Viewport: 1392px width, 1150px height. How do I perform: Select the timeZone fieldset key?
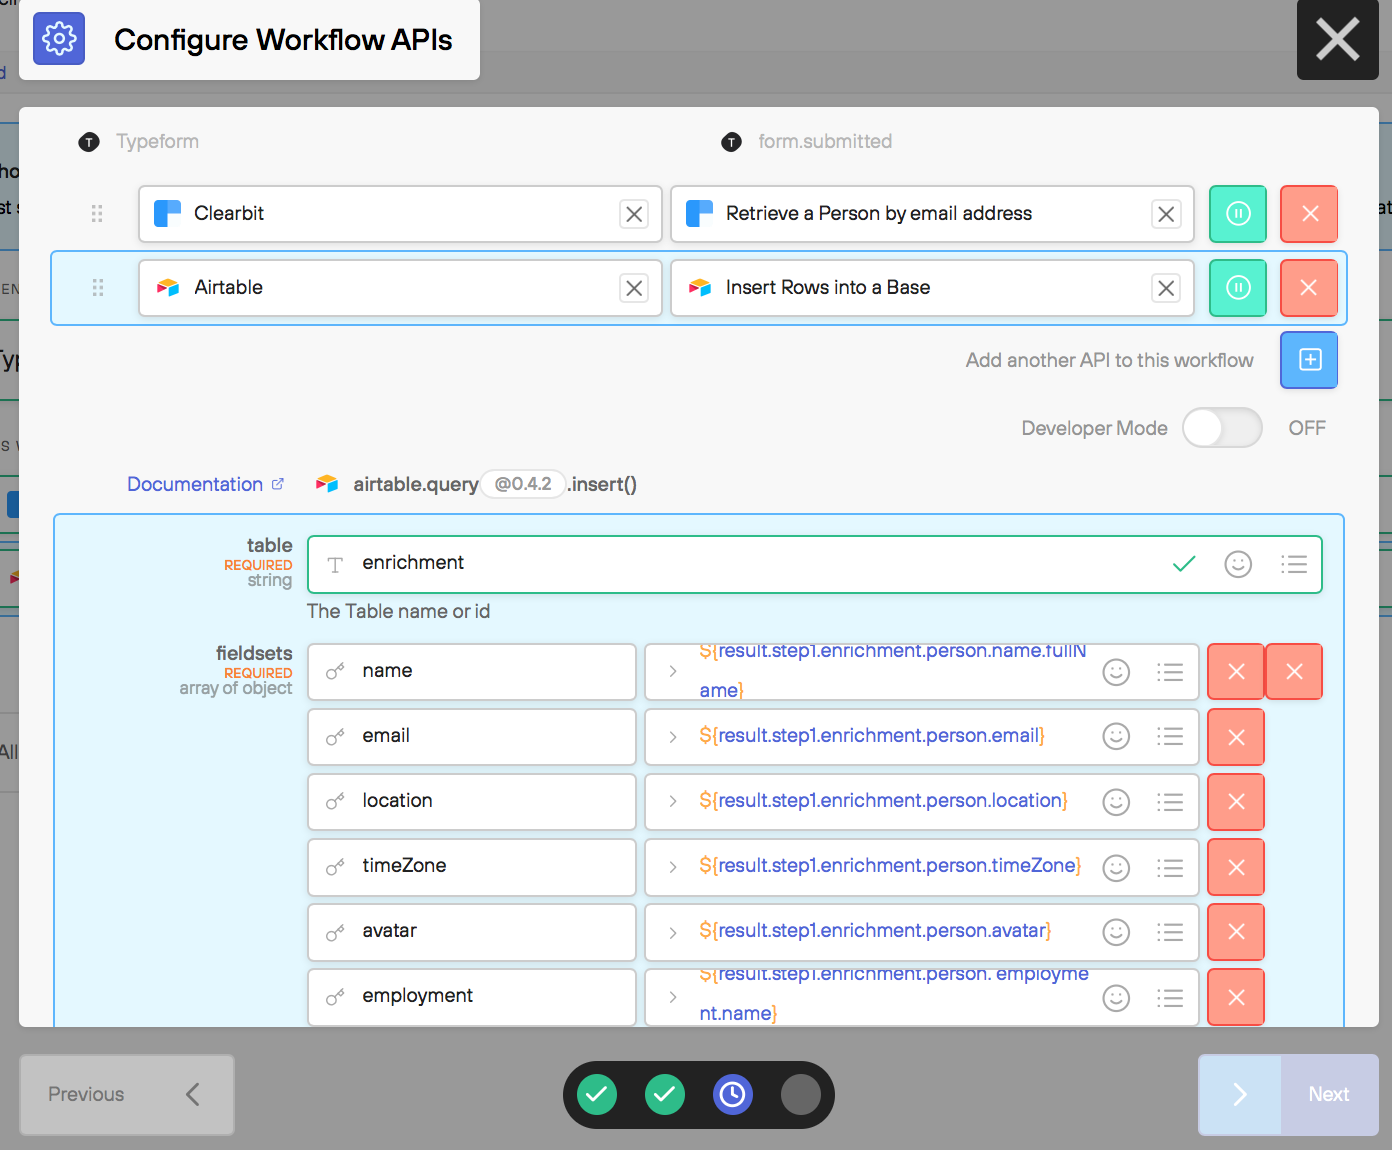(x=472, y=867)
